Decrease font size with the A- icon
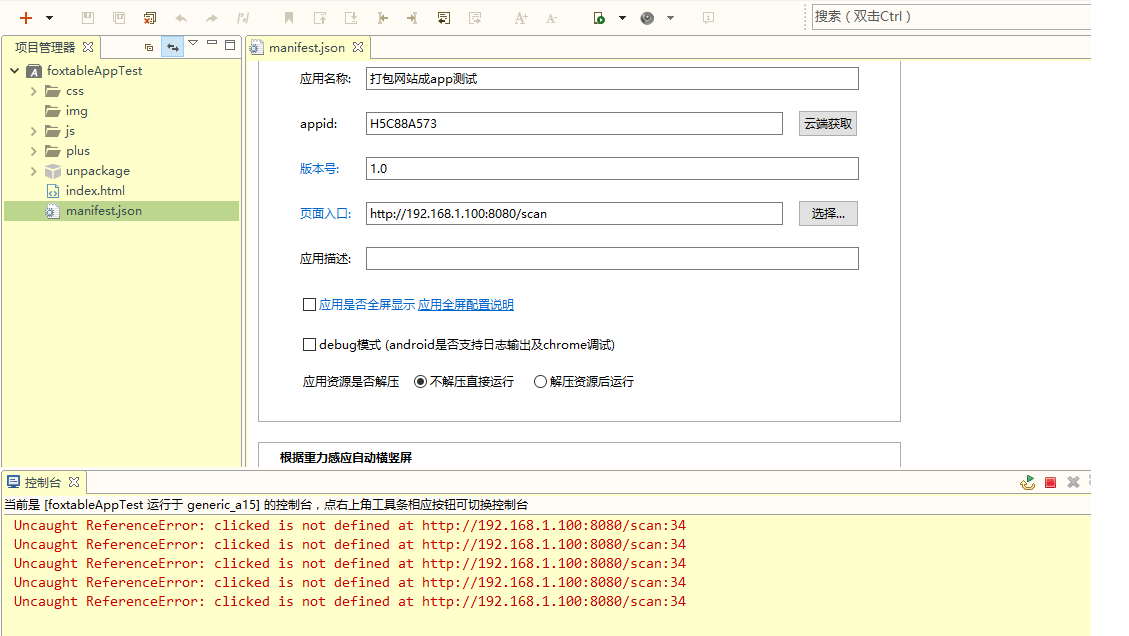 tap(552, 18)
